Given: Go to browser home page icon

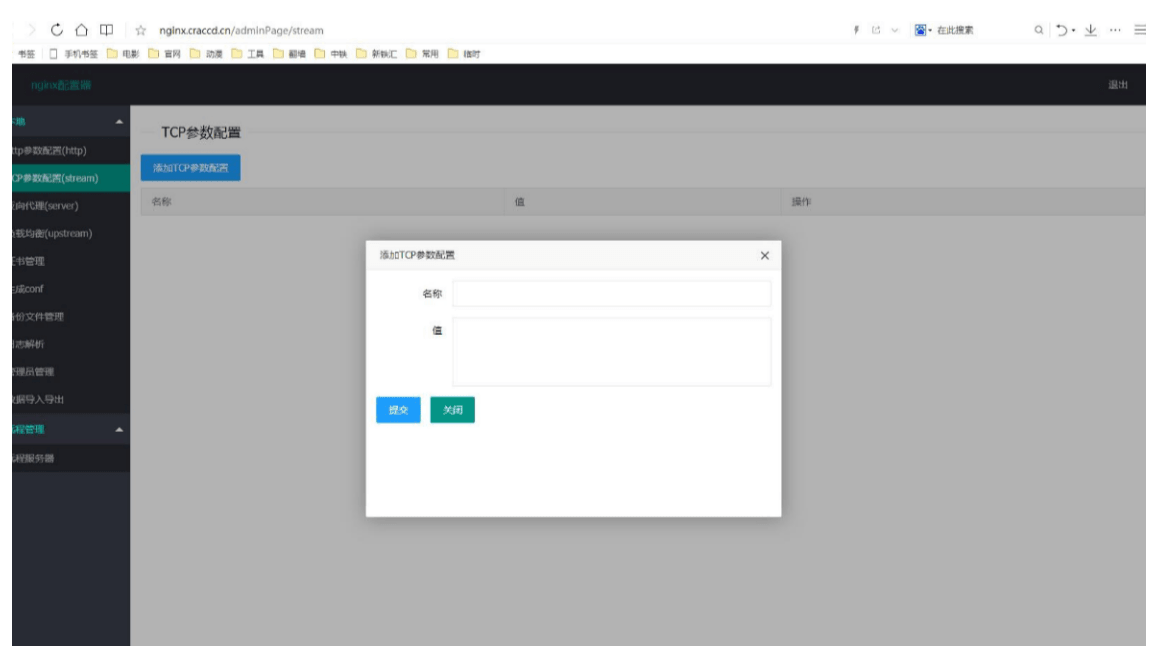Looking at the screenshot, I should 81,30.
